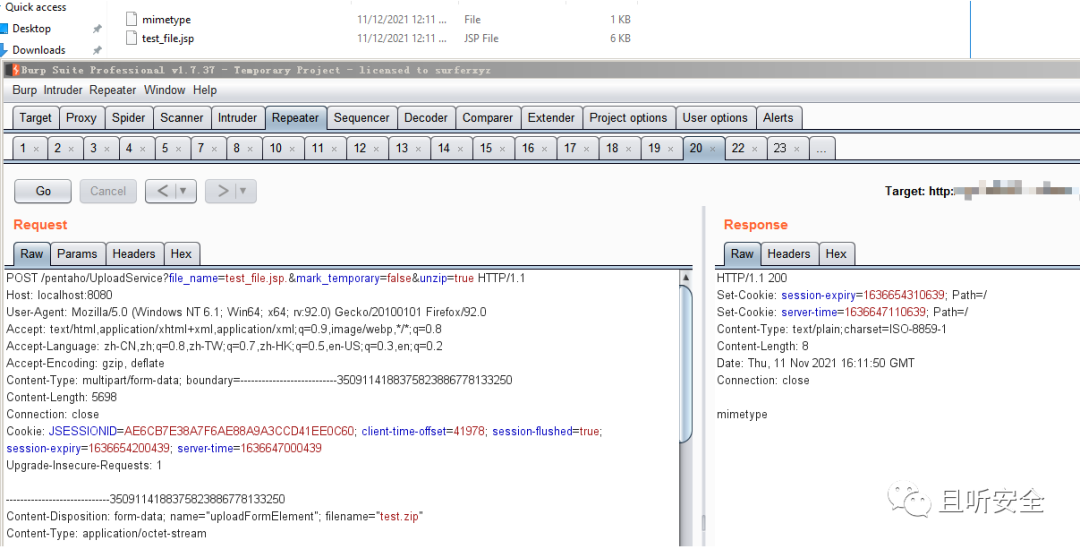Open the Window menu

coord(165,90)
